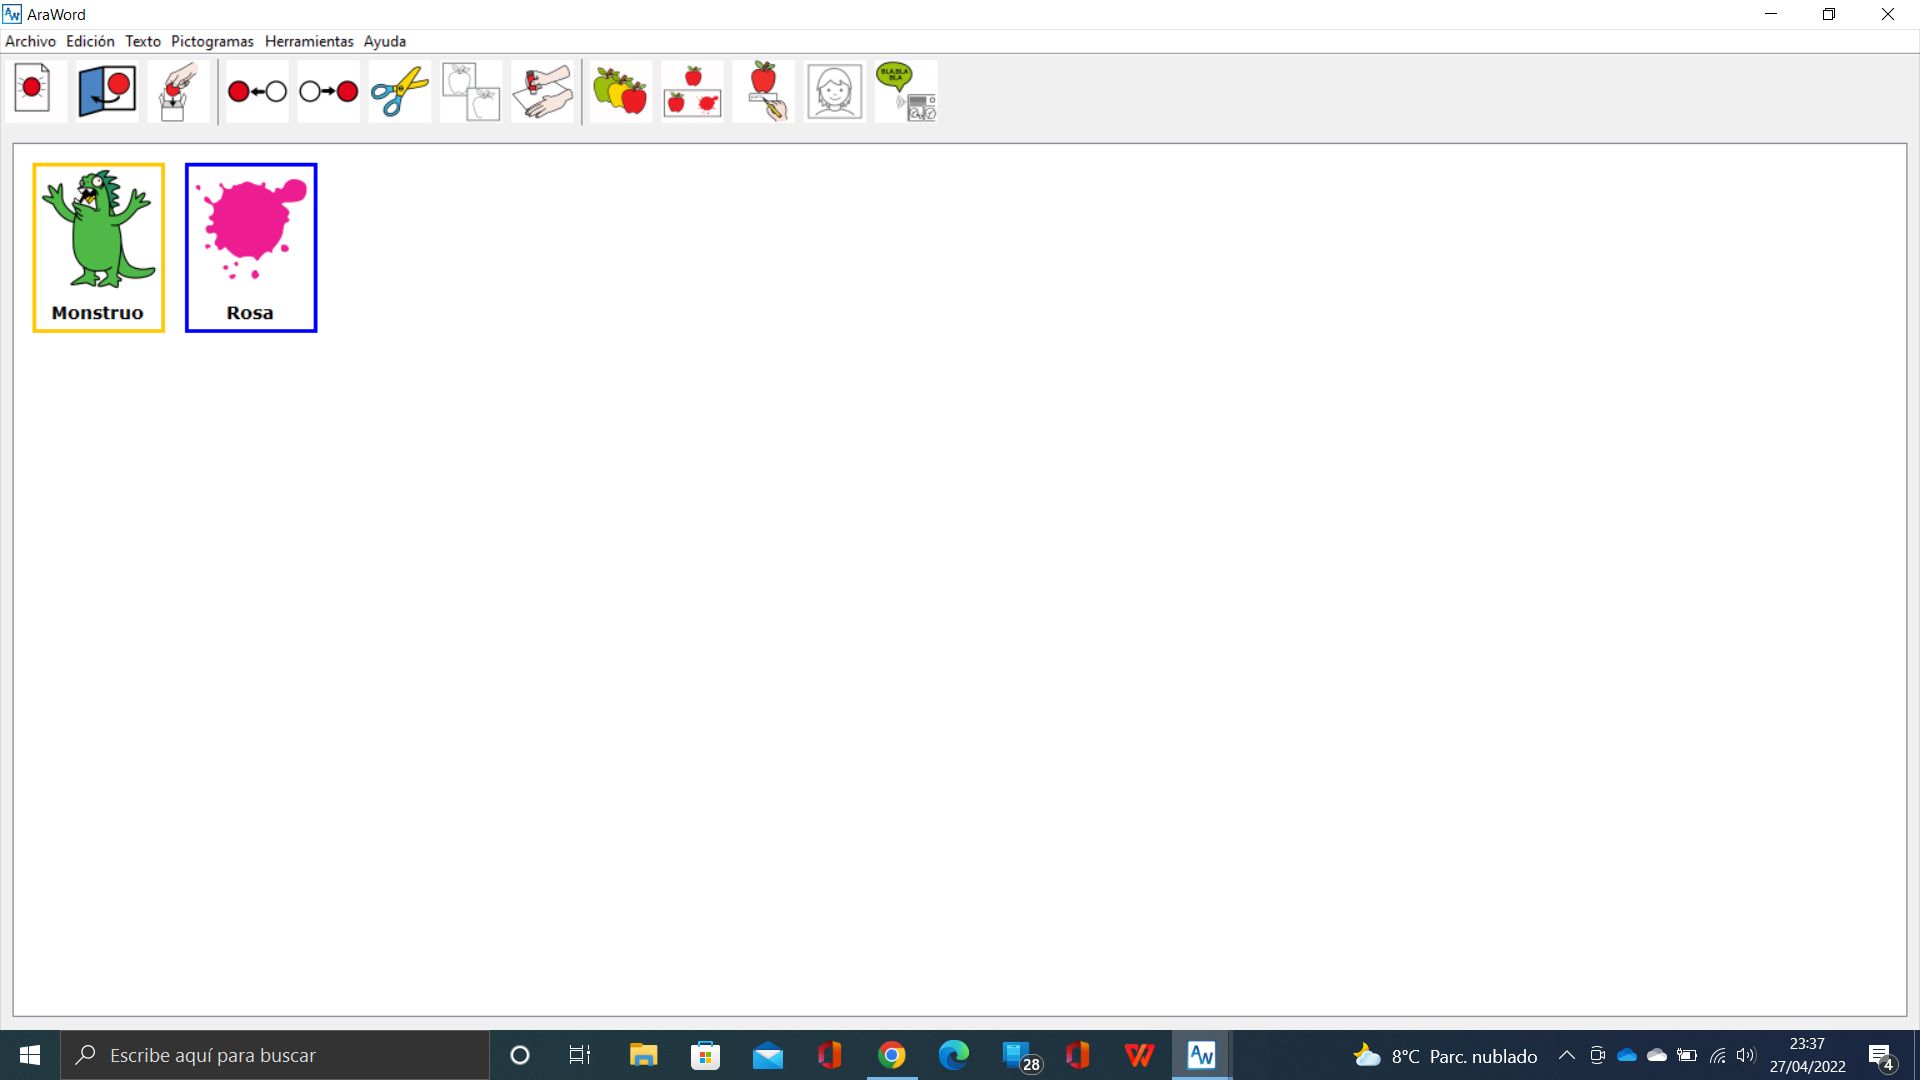This screenshot has height=1080, width=1920.
Task: Click the Redo icon
Action: click(328, 91)
